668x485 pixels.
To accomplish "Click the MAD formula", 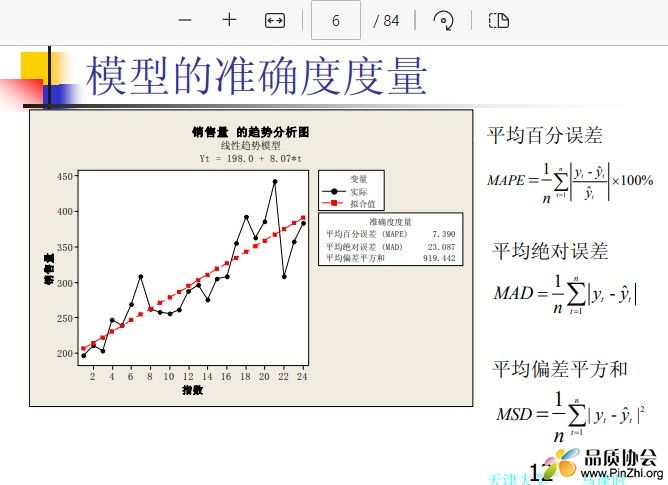I will click(565, 294).
